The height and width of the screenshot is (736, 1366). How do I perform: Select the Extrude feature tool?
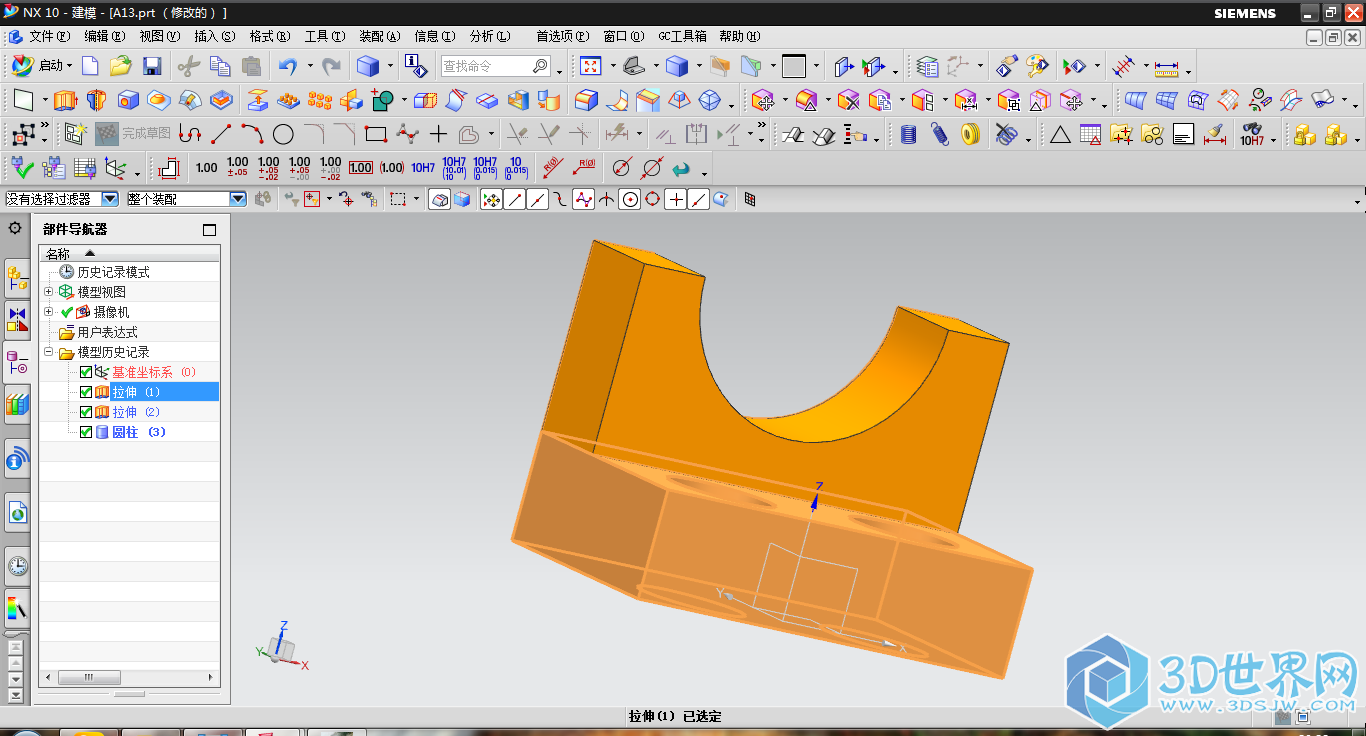(66, 100)
